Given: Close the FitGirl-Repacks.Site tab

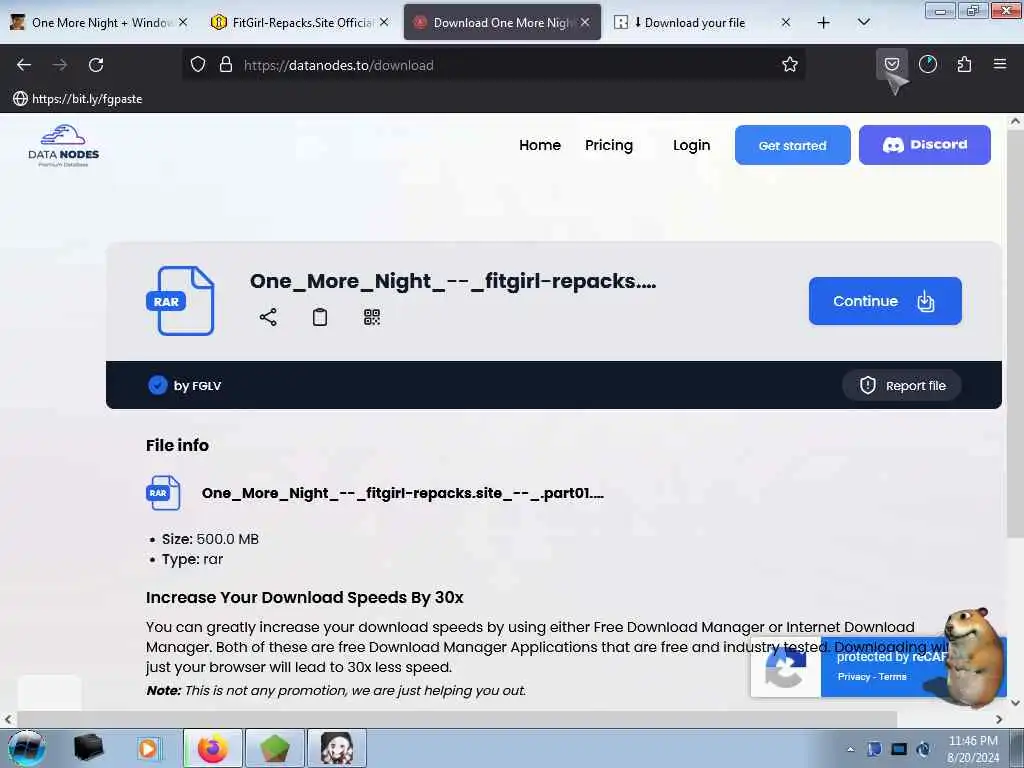Looking at the screenshot, I should coord(384,22).
